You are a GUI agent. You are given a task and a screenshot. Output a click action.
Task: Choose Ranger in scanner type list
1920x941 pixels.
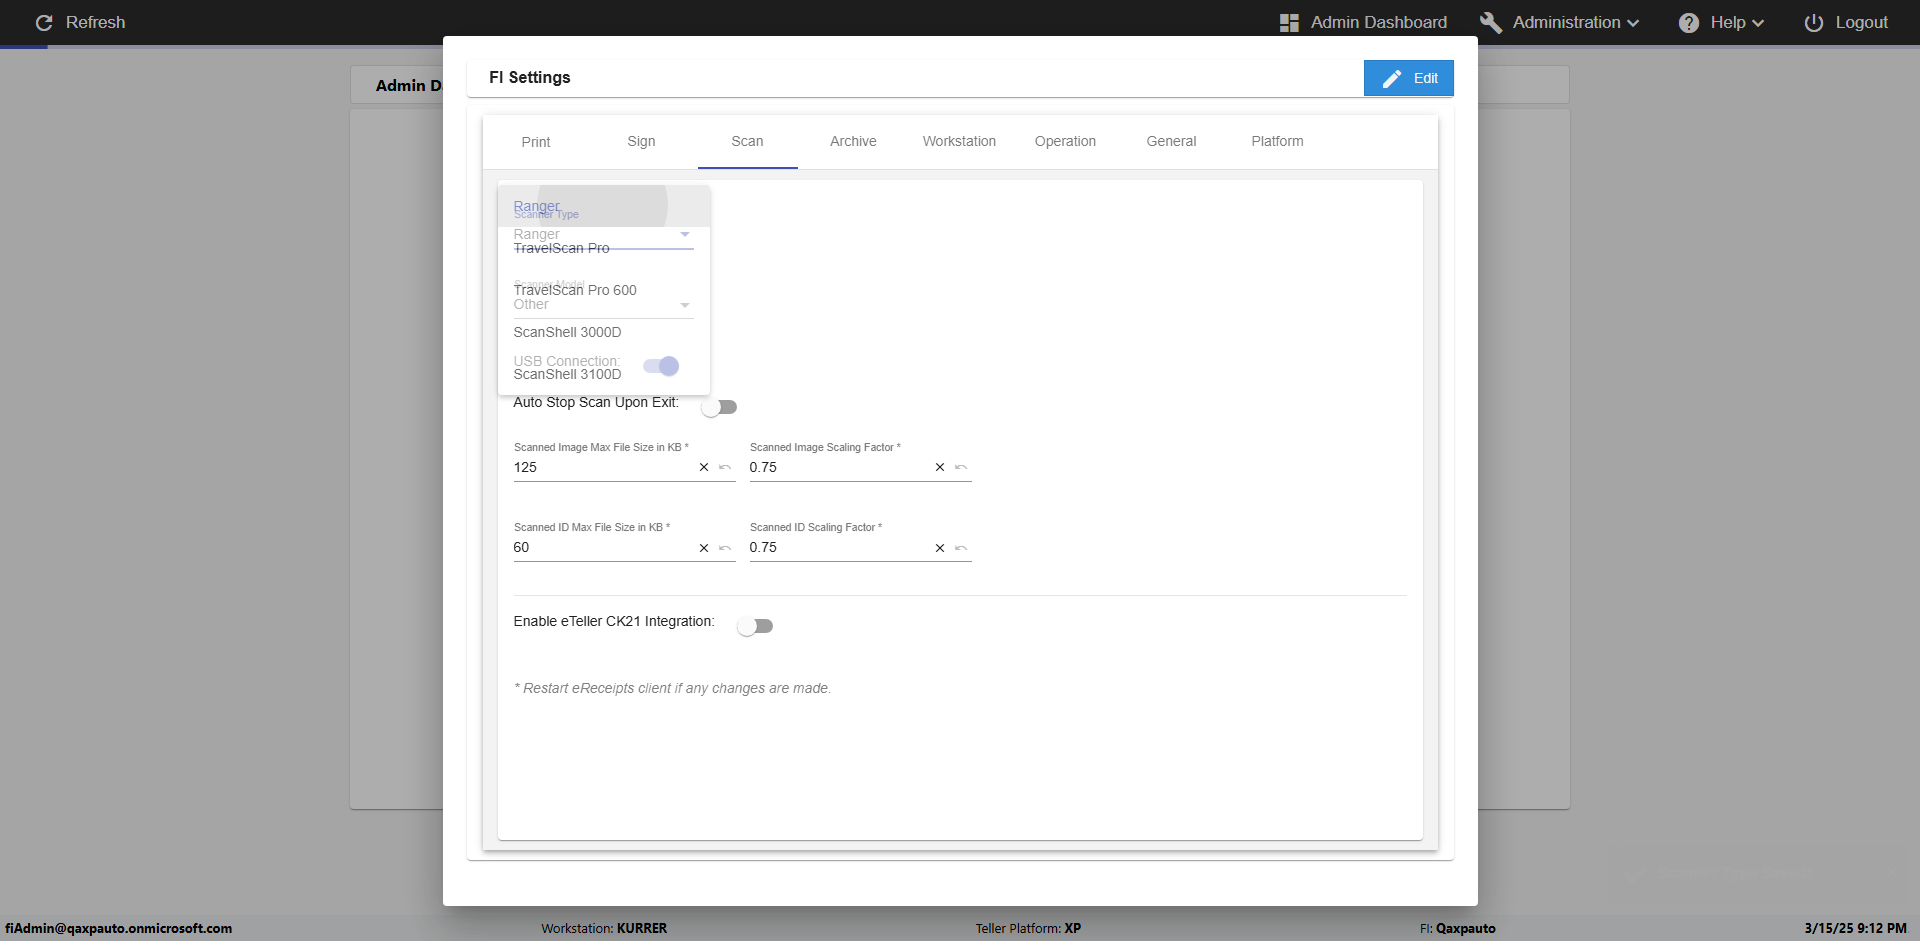604,206
